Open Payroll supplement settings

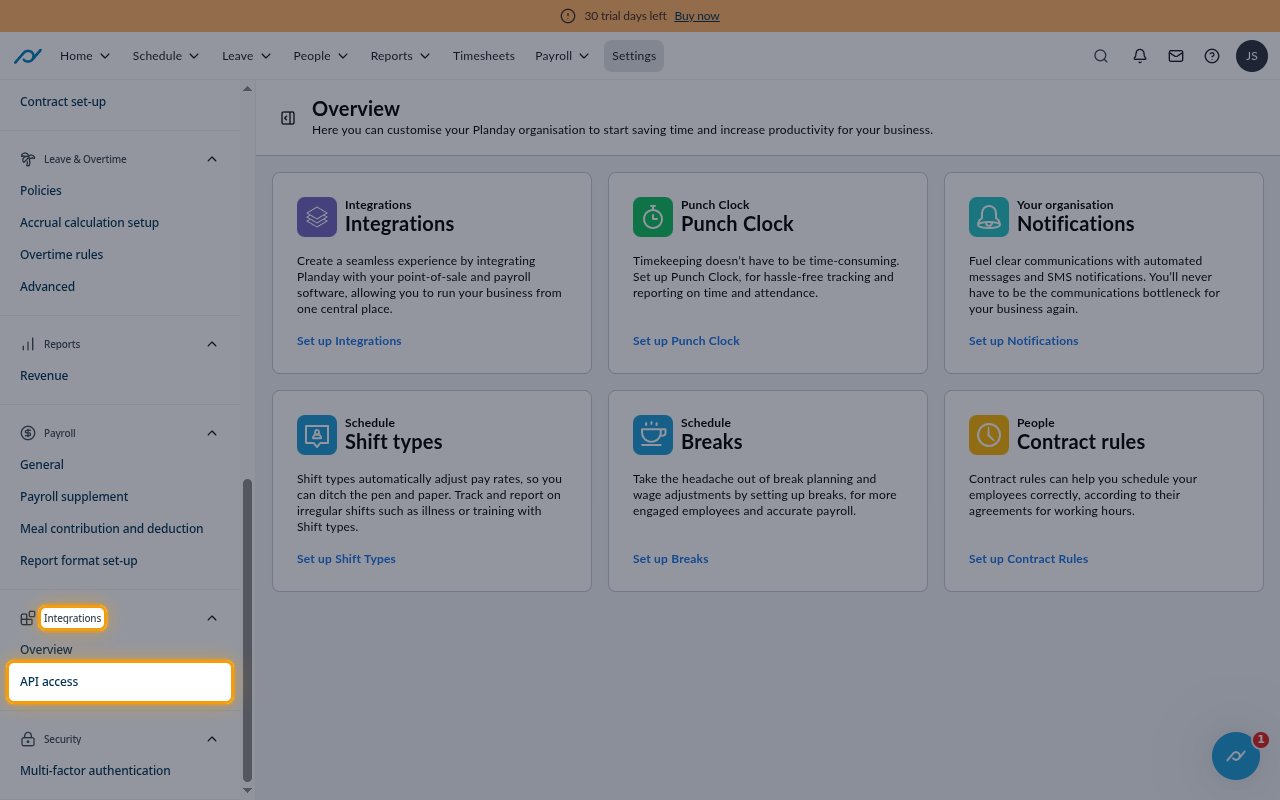[74, 496]
